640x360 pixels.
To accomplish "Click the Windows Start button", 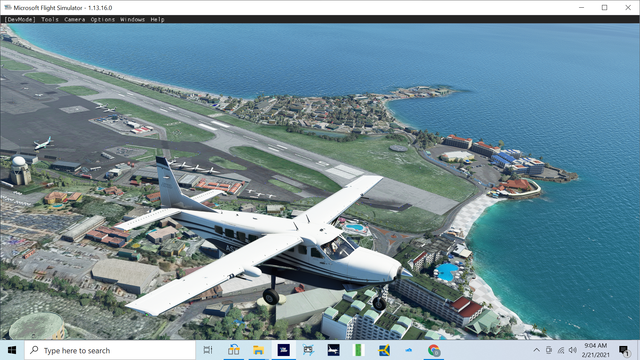I will click(12, 350).
